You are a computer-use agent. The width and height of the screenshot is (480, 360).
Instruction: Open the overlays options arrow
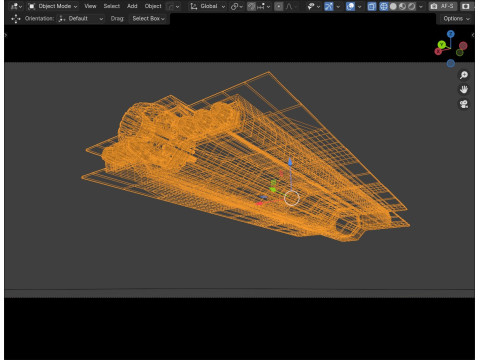(x=360, y=6)
